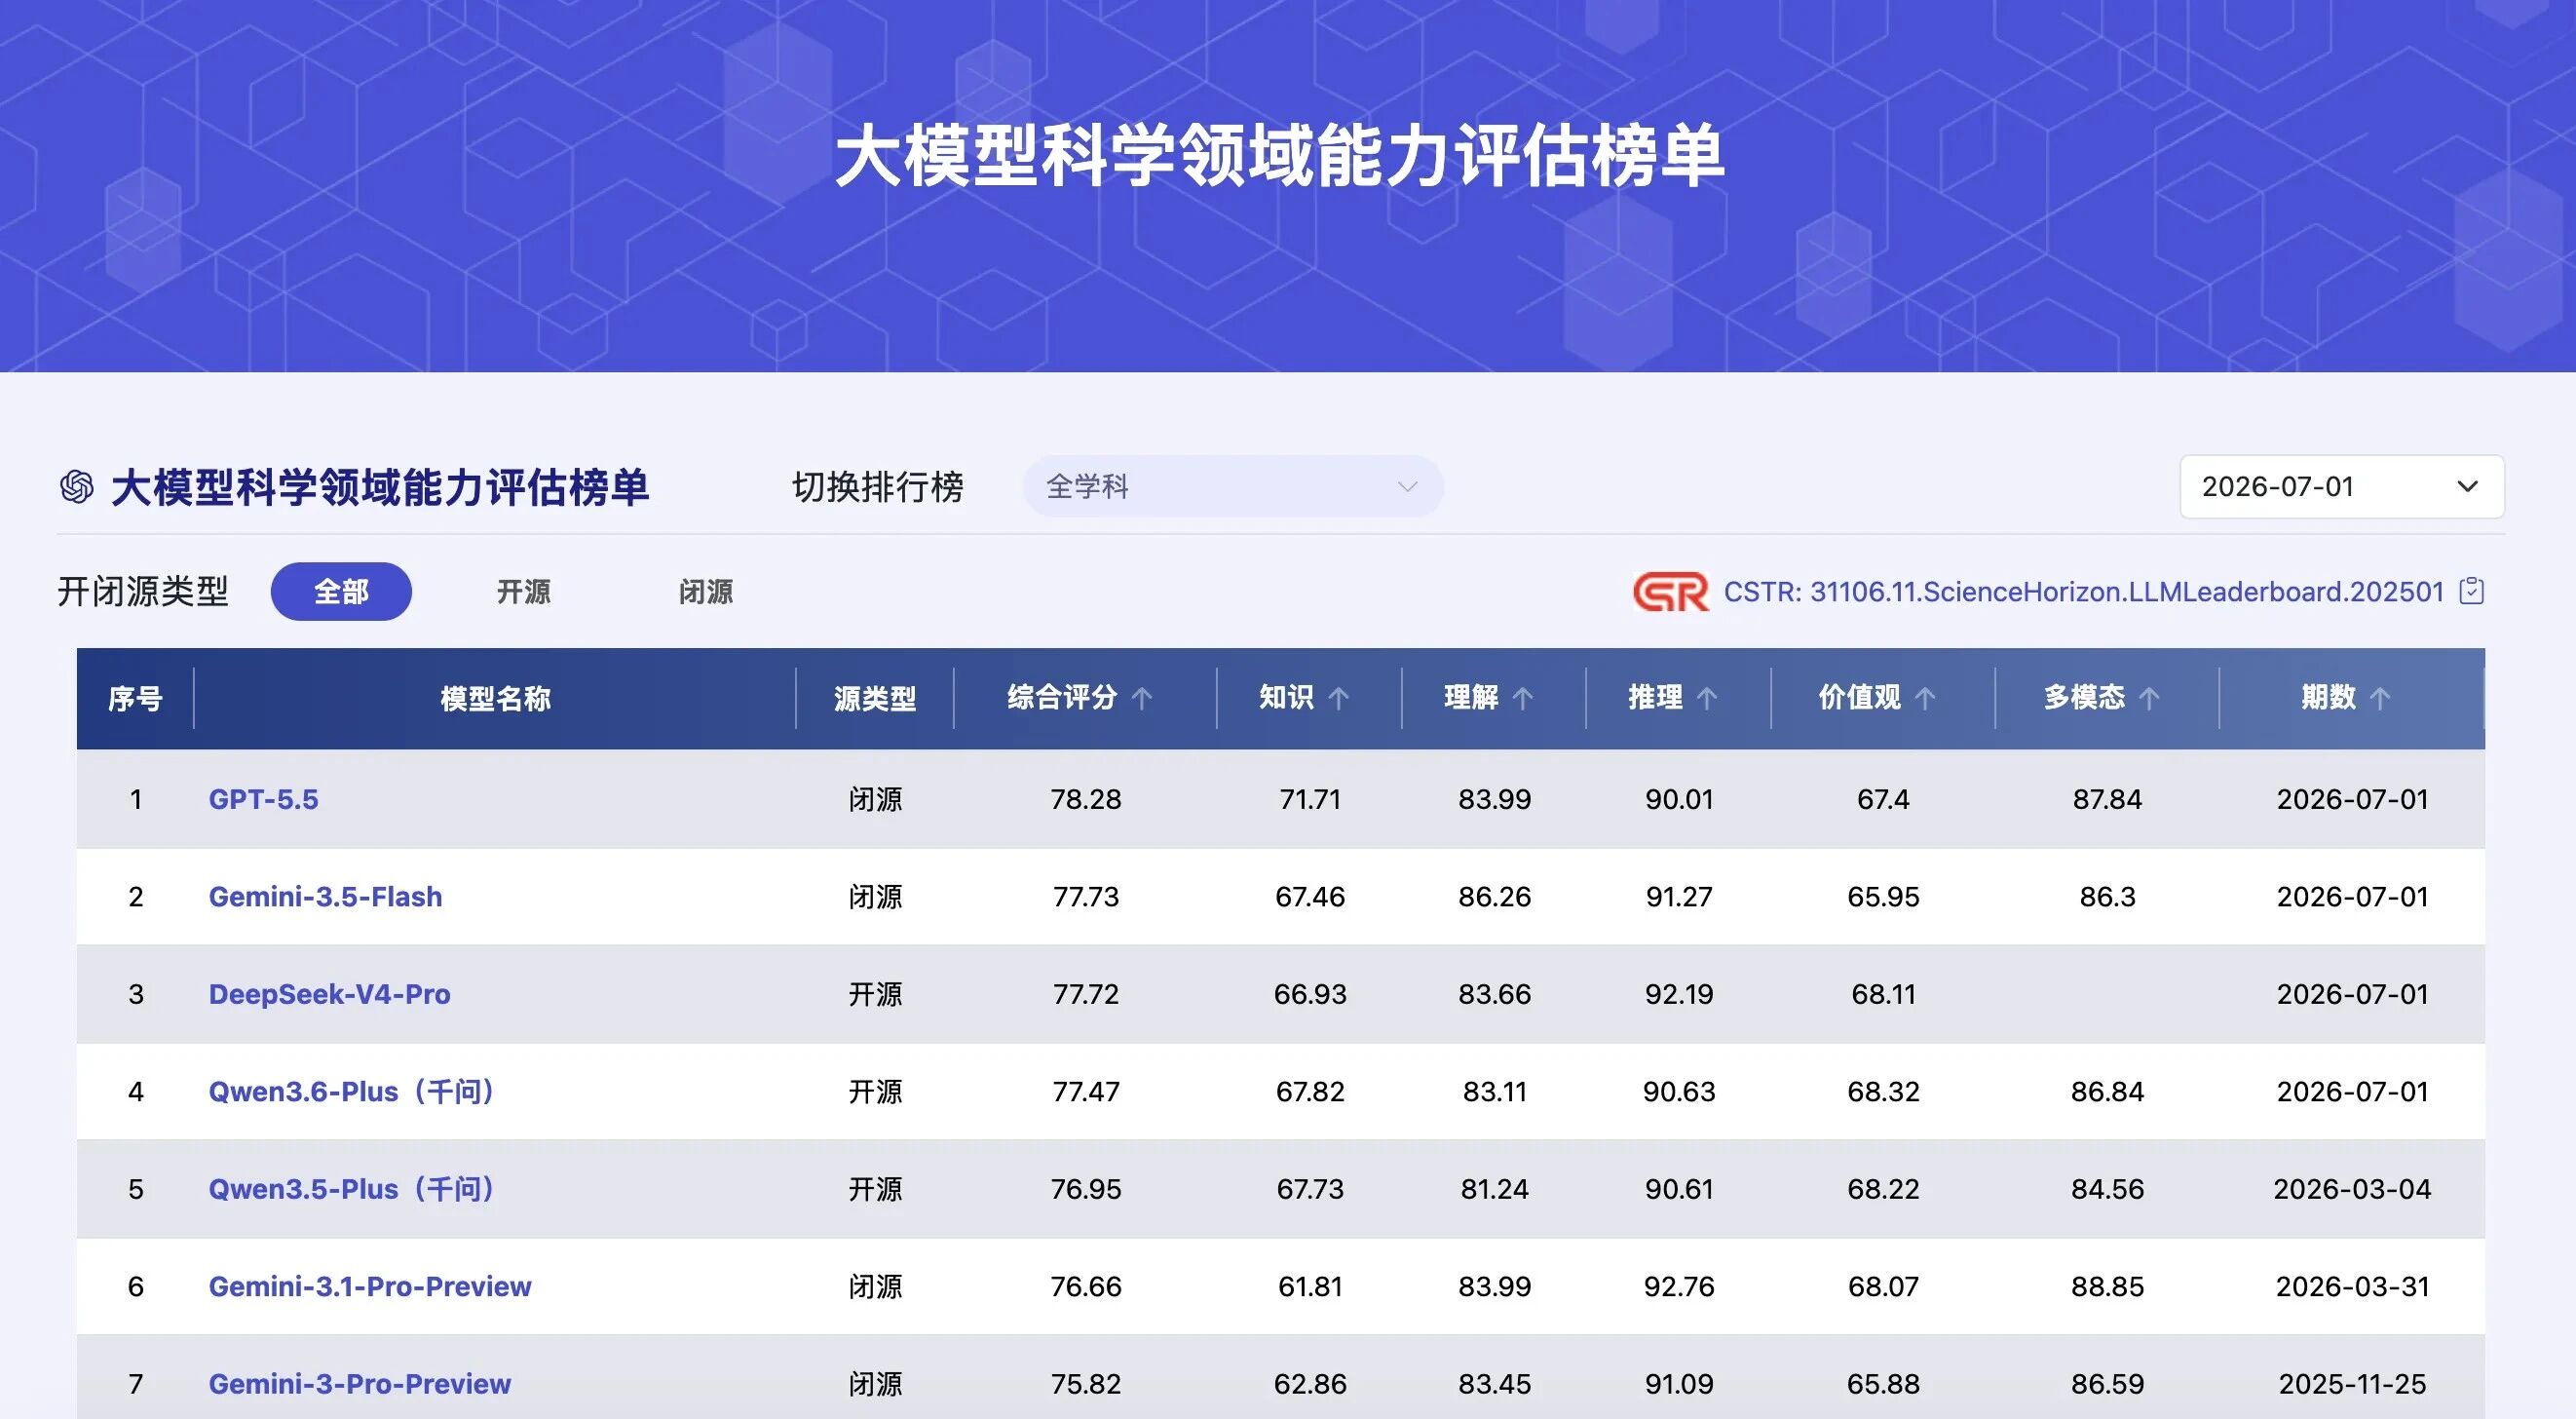The height and width of the screenshot is (1419, 2576).
Task: Click the 序号 column header
Action: coord(135,698)
